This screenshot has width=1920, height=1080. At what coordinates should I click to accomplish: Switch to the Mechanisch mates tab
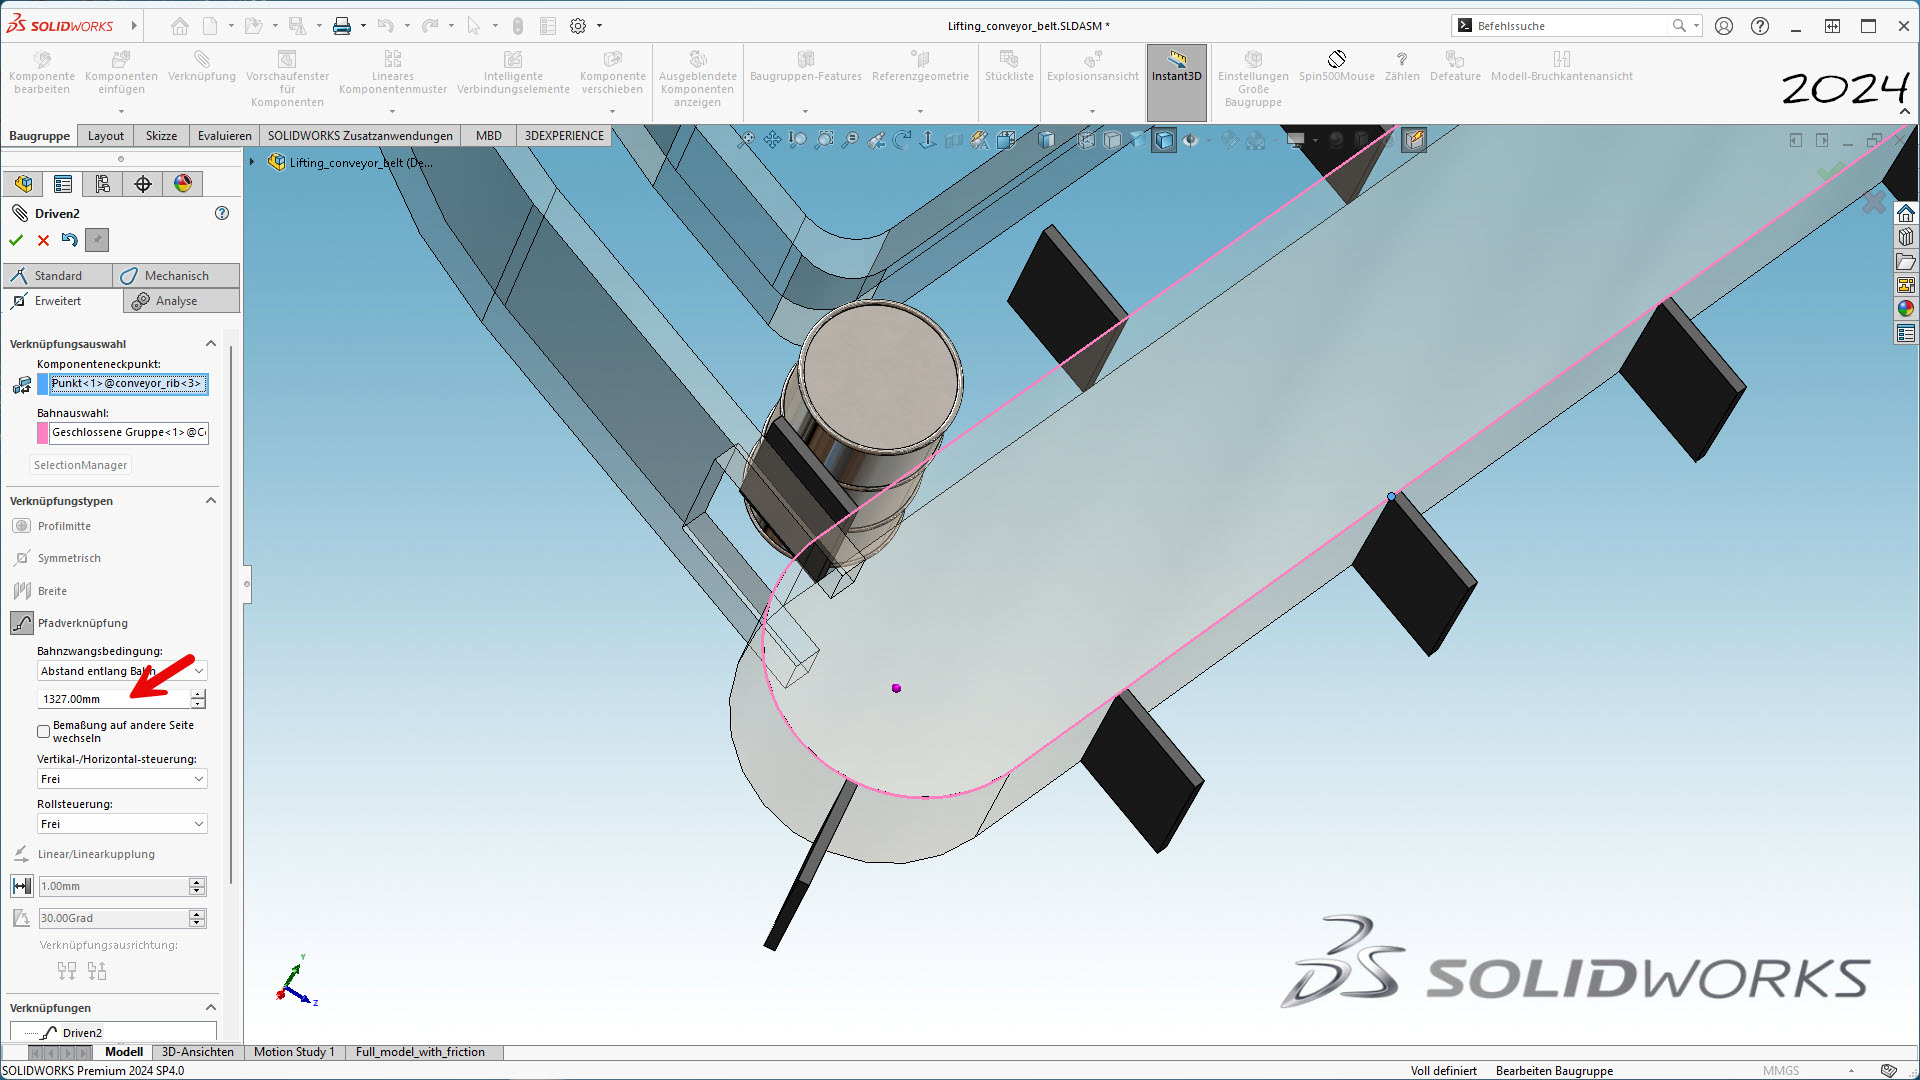tap(177, 276)
